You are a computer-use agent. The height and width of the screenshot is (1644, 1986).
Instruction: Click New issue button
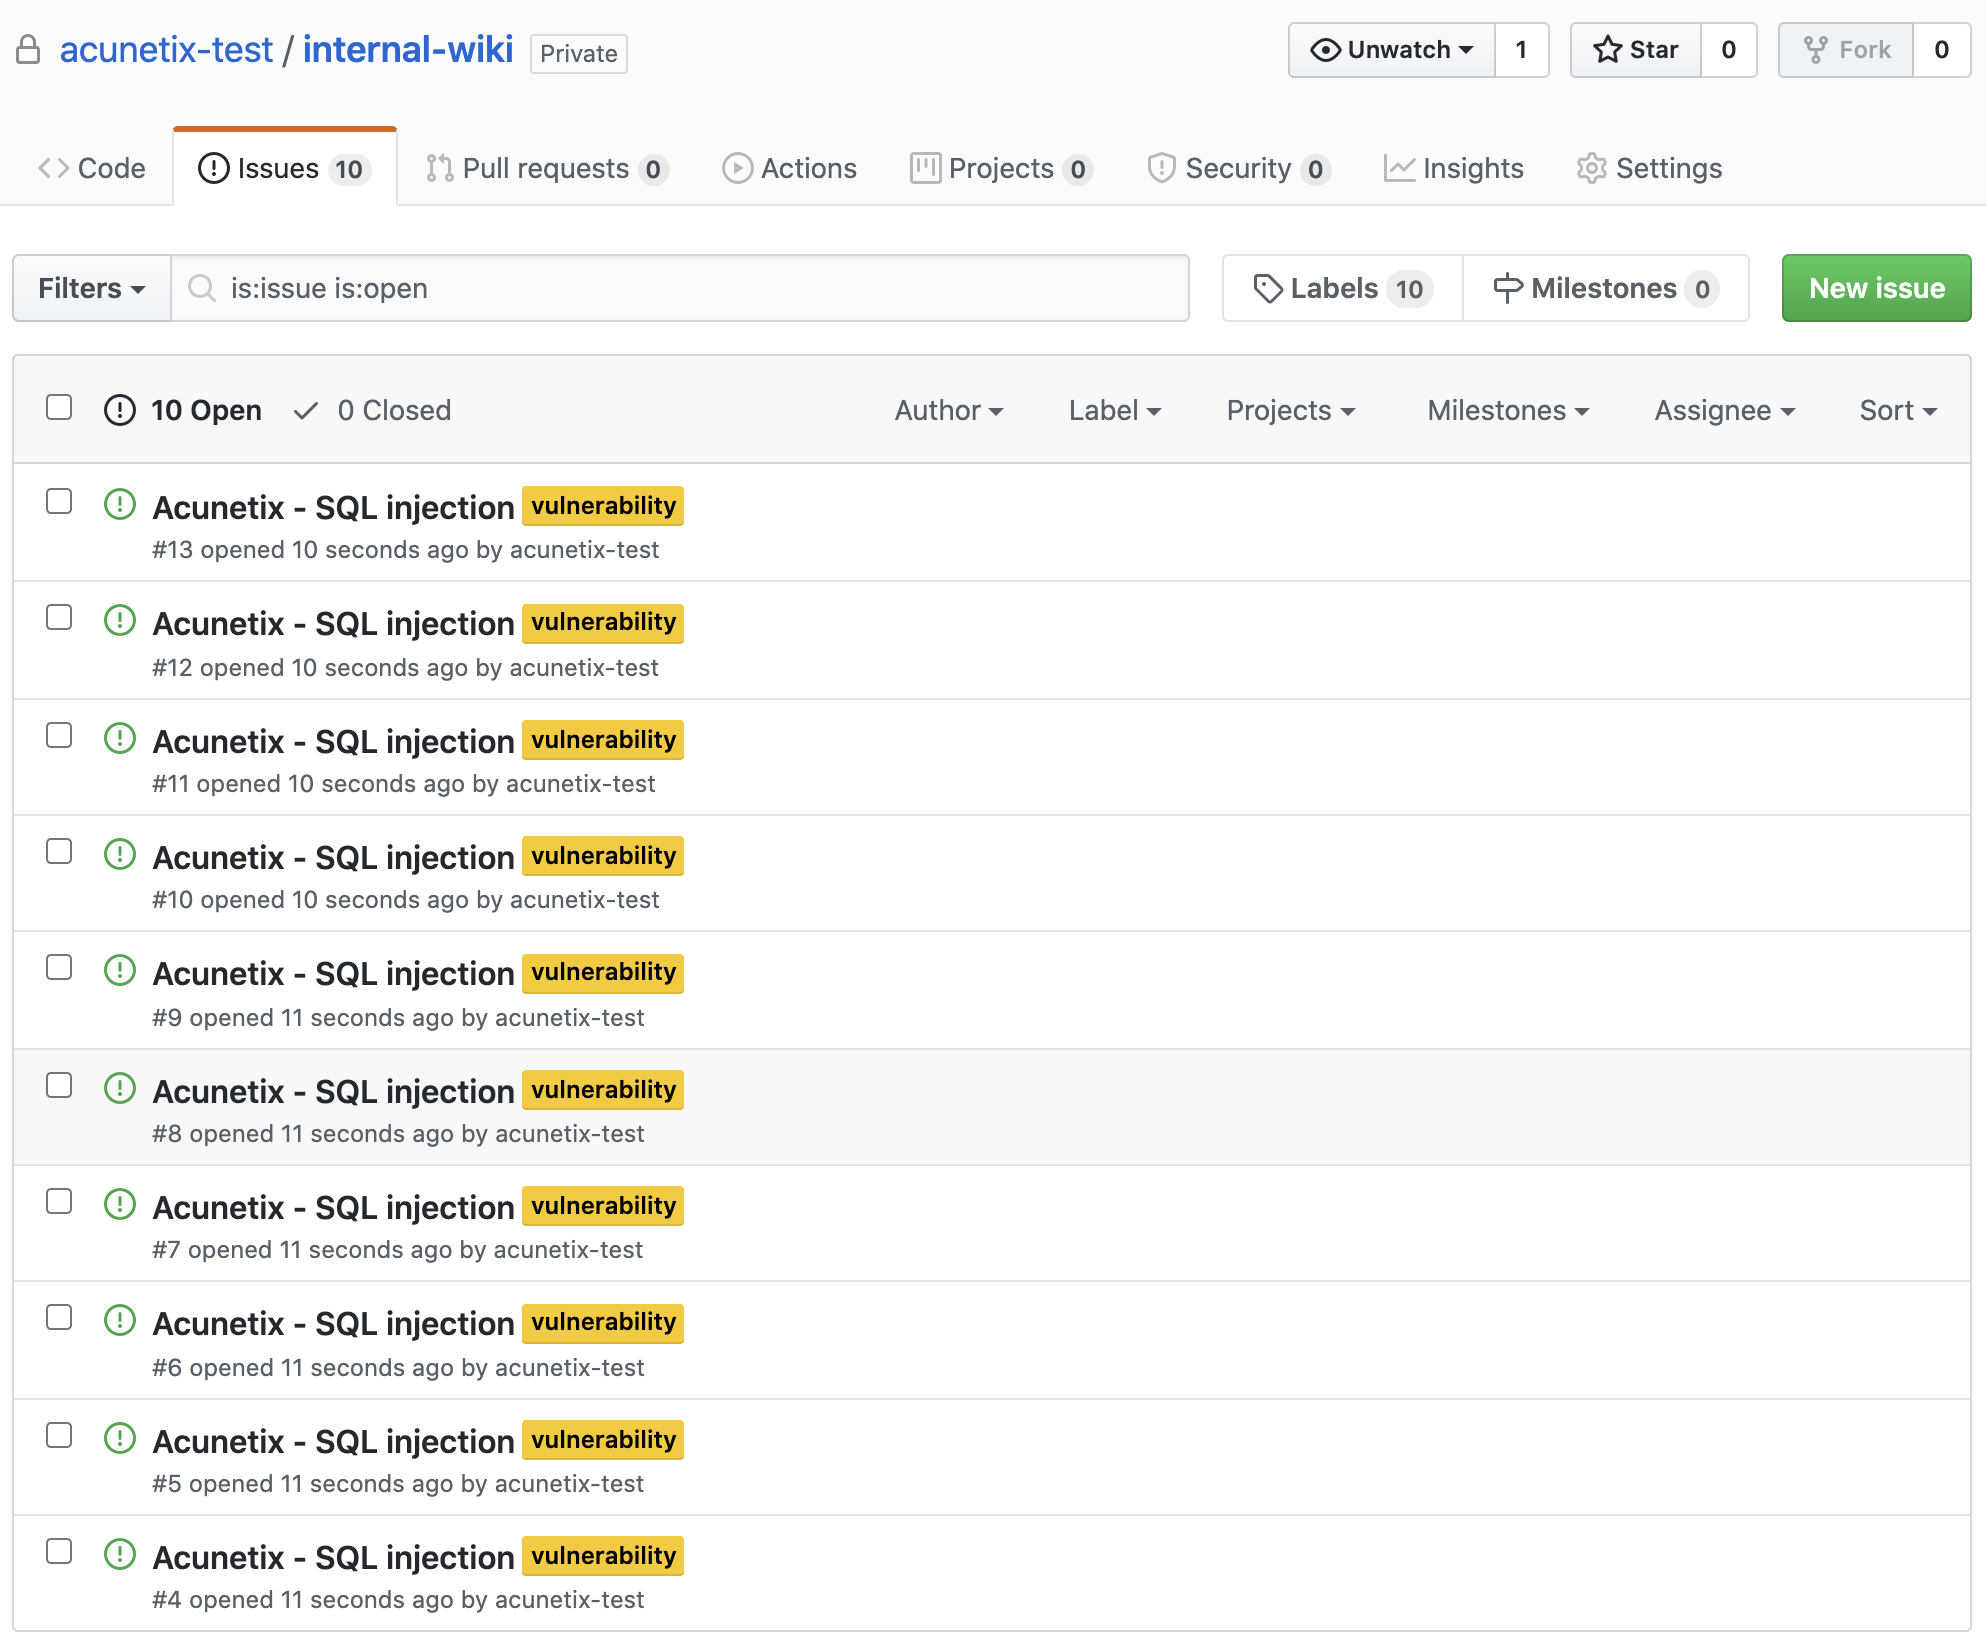coord(1875,287)
